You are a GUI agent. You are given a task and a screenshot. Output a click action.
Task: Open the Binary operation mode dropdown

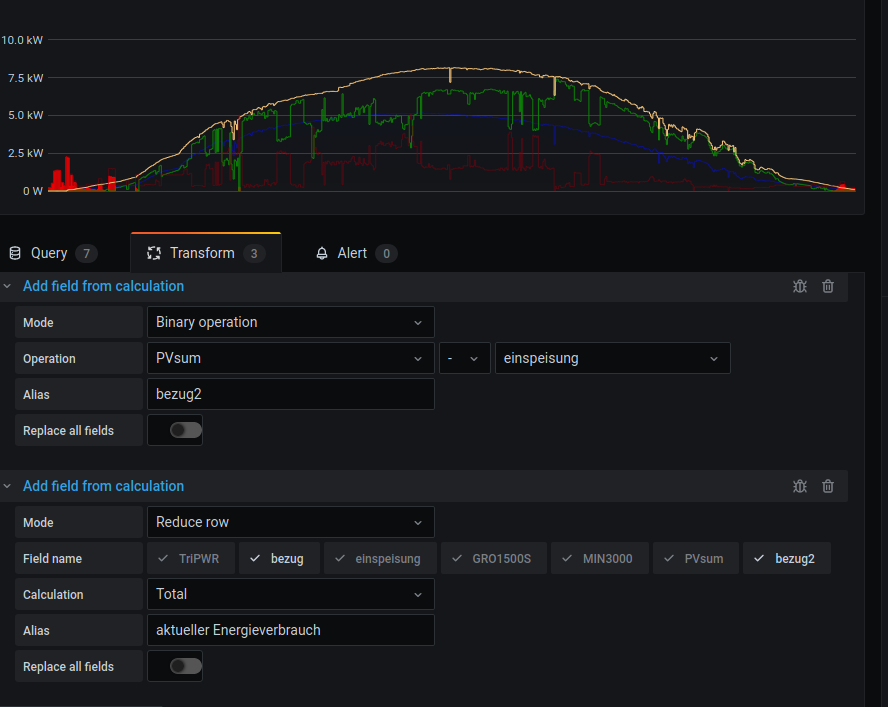click(290, 322)
